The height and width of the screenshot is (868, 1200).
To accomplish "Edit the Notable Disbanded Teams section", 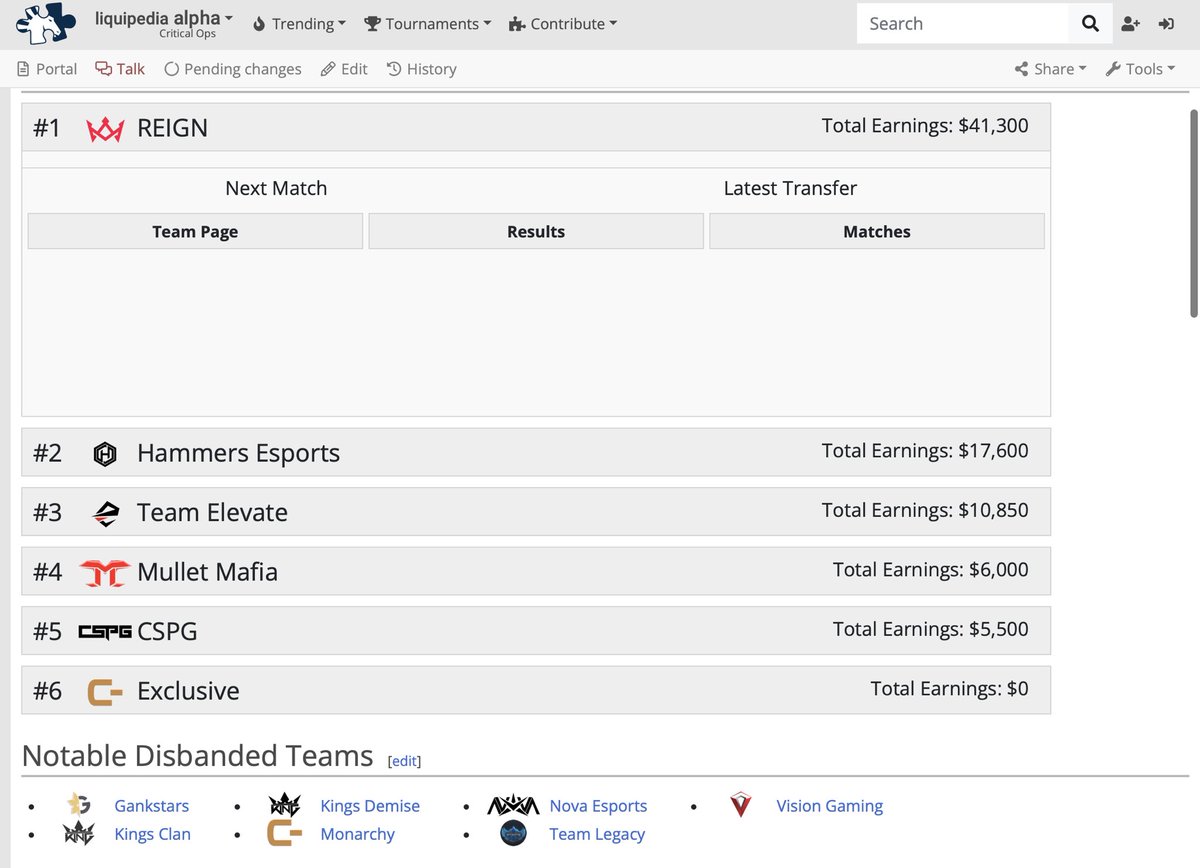I will click(404, 761).
